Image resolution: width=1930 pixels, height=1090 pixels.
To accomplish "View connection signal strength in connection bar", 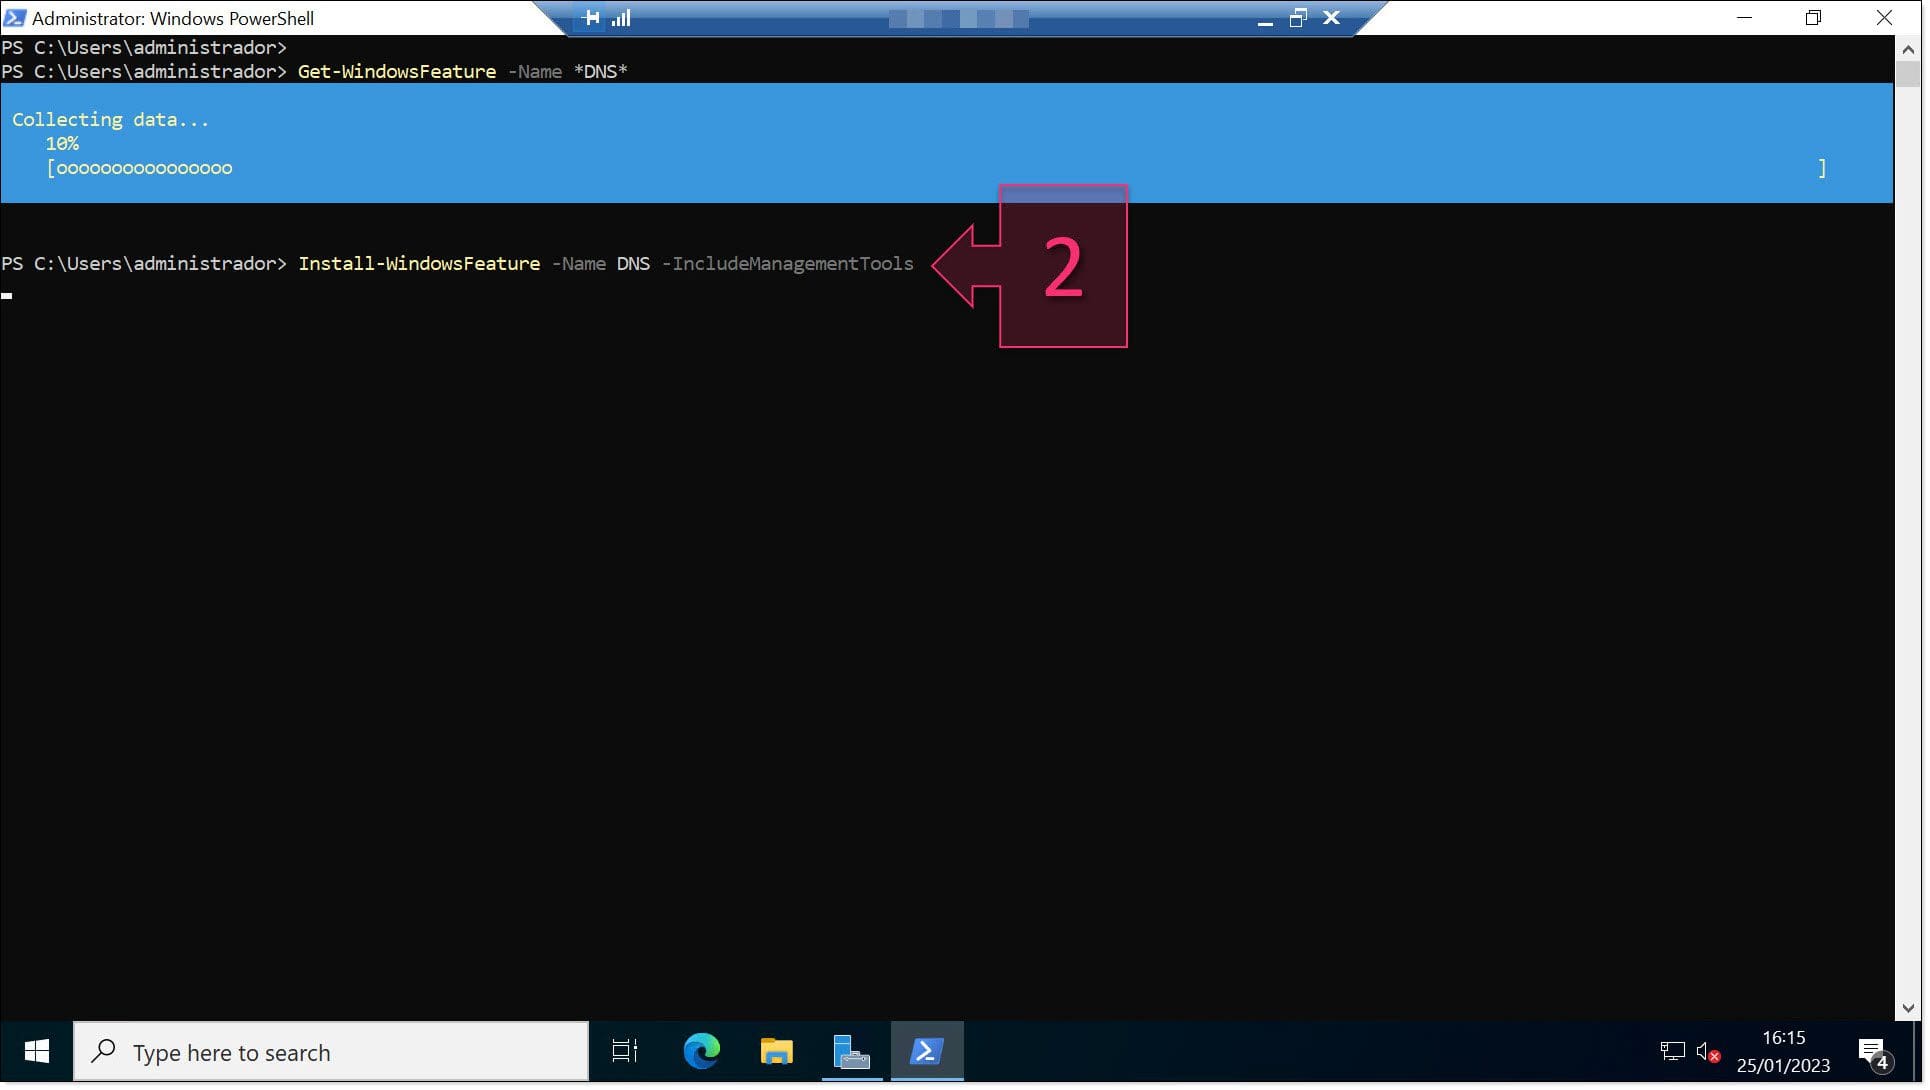I will click(622, 18).
